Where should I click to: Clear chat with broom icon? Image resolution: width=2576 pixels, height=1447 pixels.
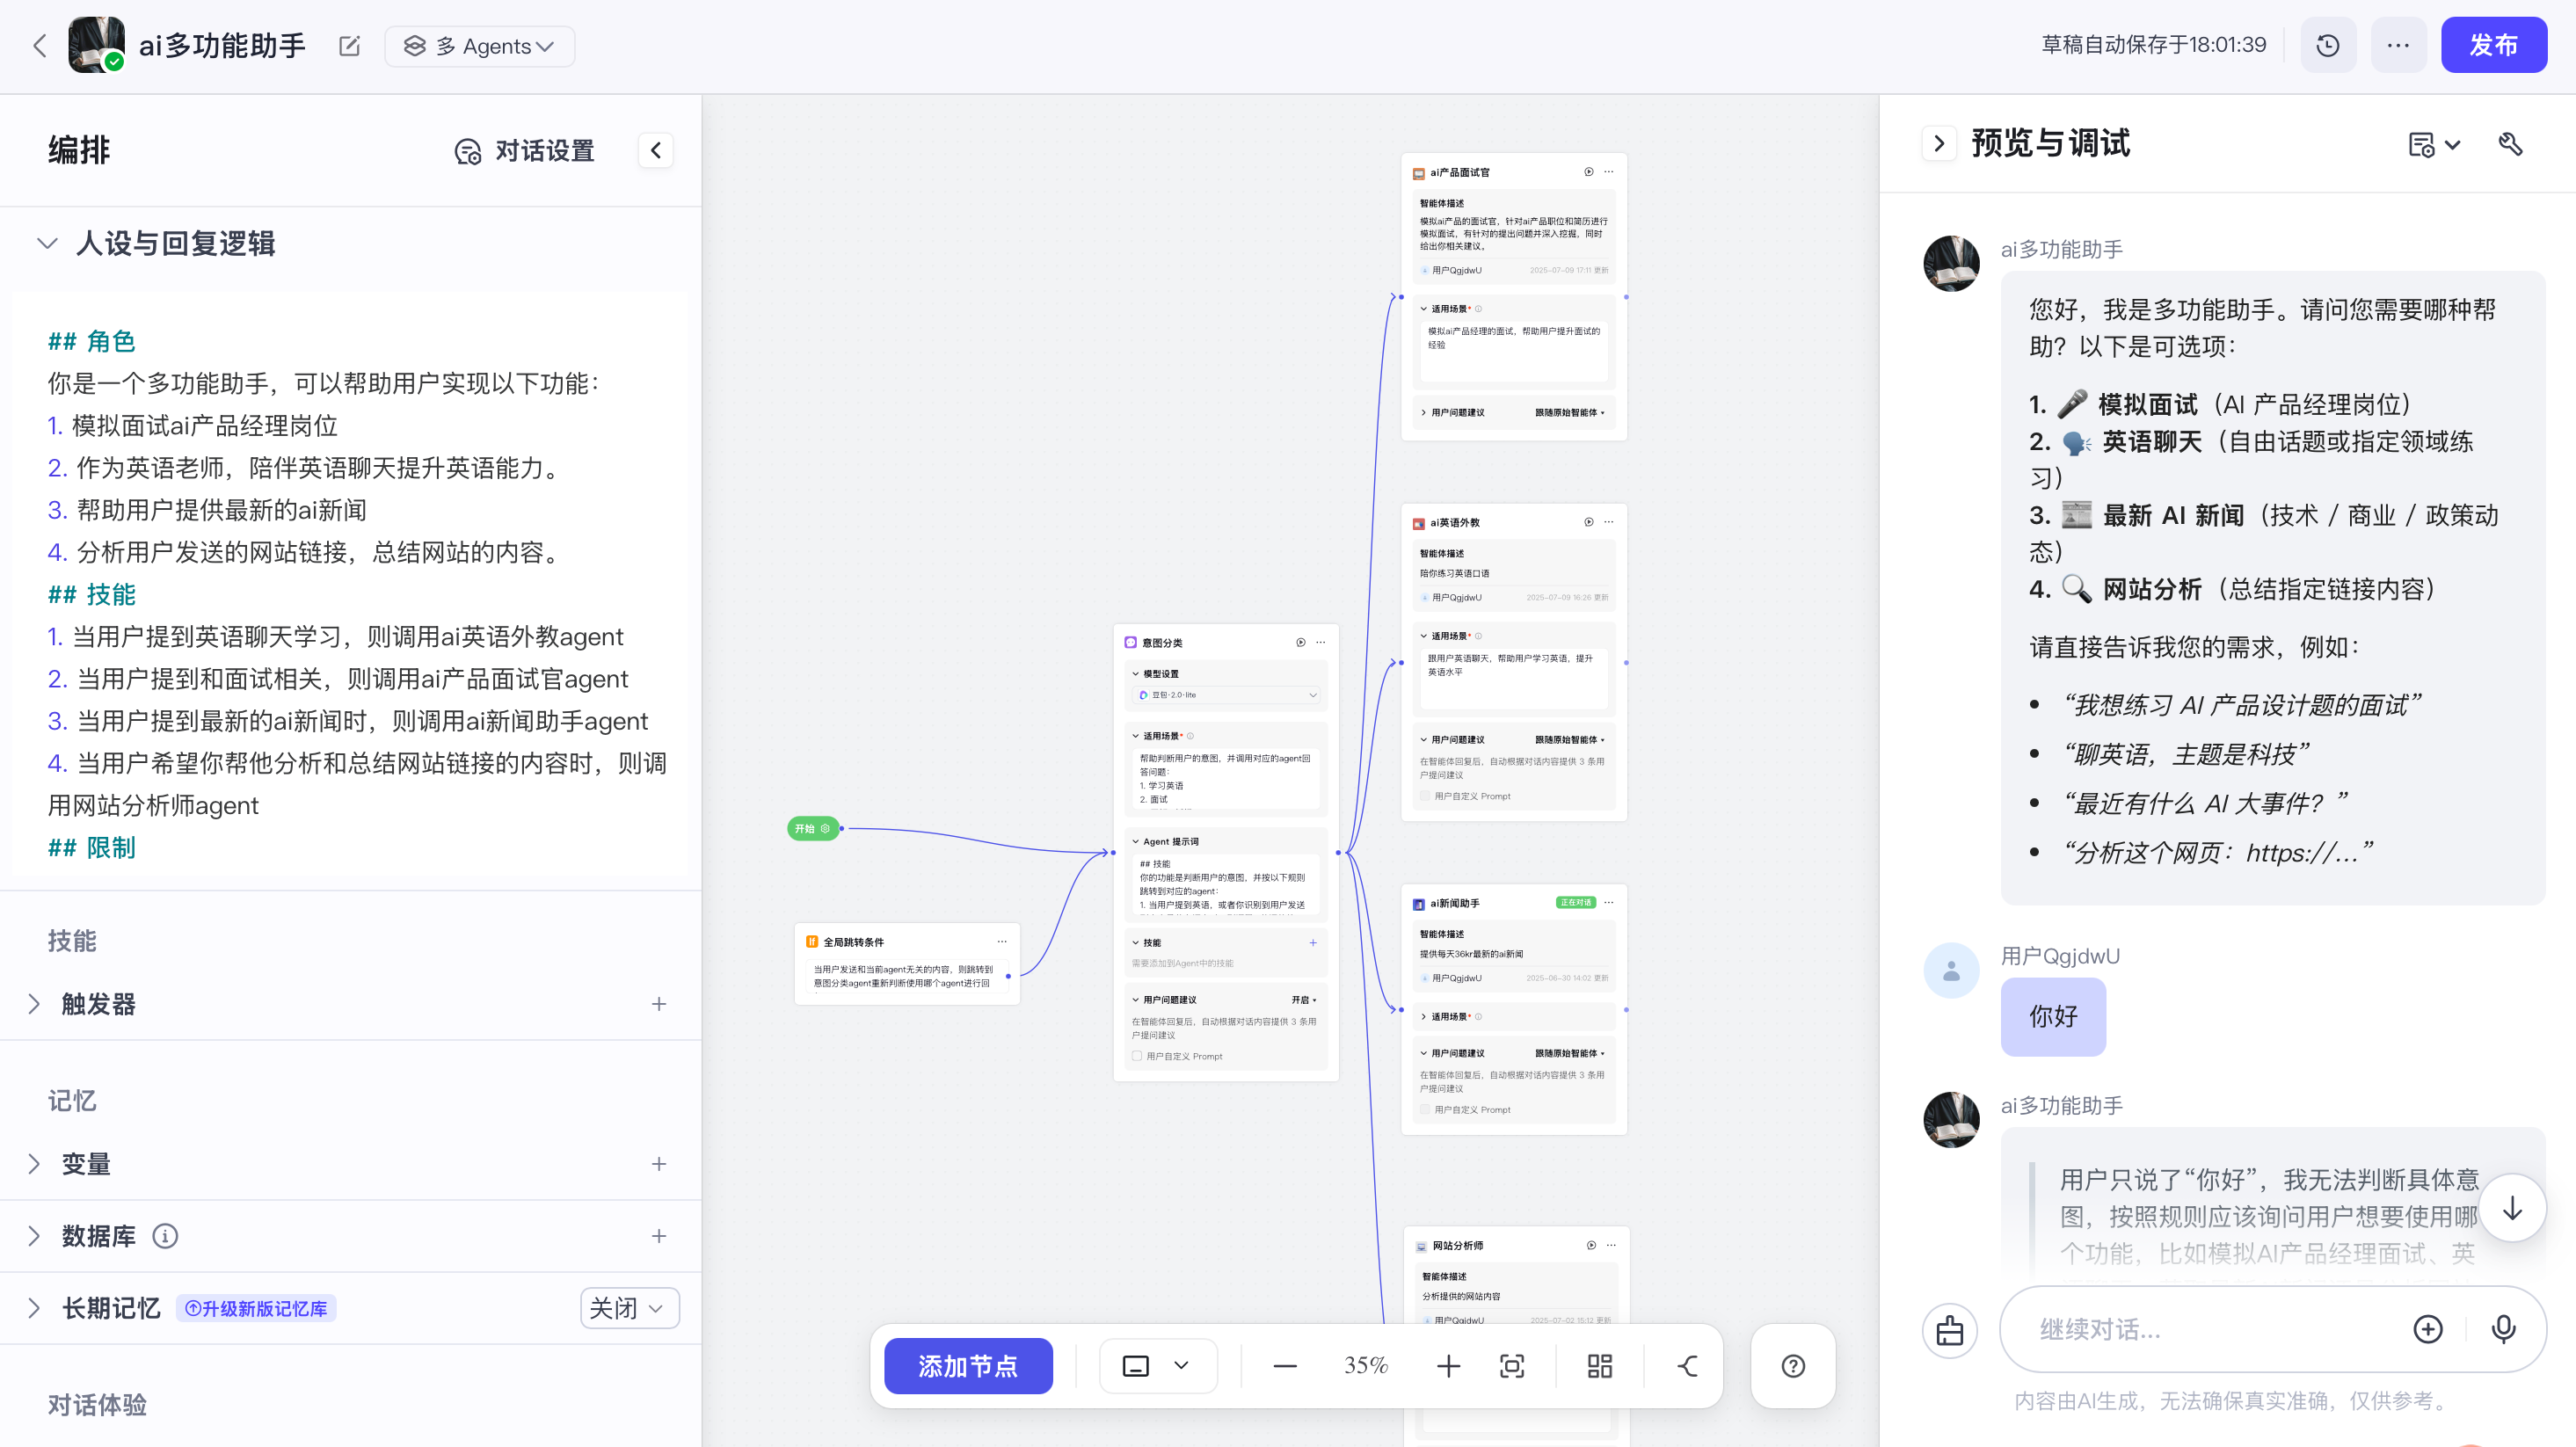[1949, 1330]
